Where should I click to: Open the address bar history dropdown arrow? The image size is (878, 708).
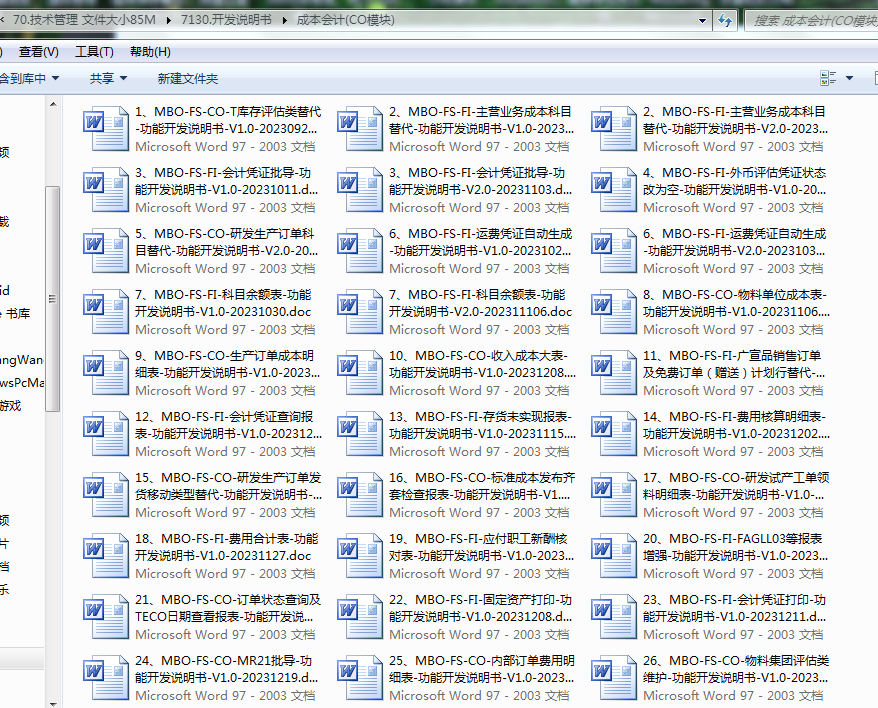click(x=703, y=20)
